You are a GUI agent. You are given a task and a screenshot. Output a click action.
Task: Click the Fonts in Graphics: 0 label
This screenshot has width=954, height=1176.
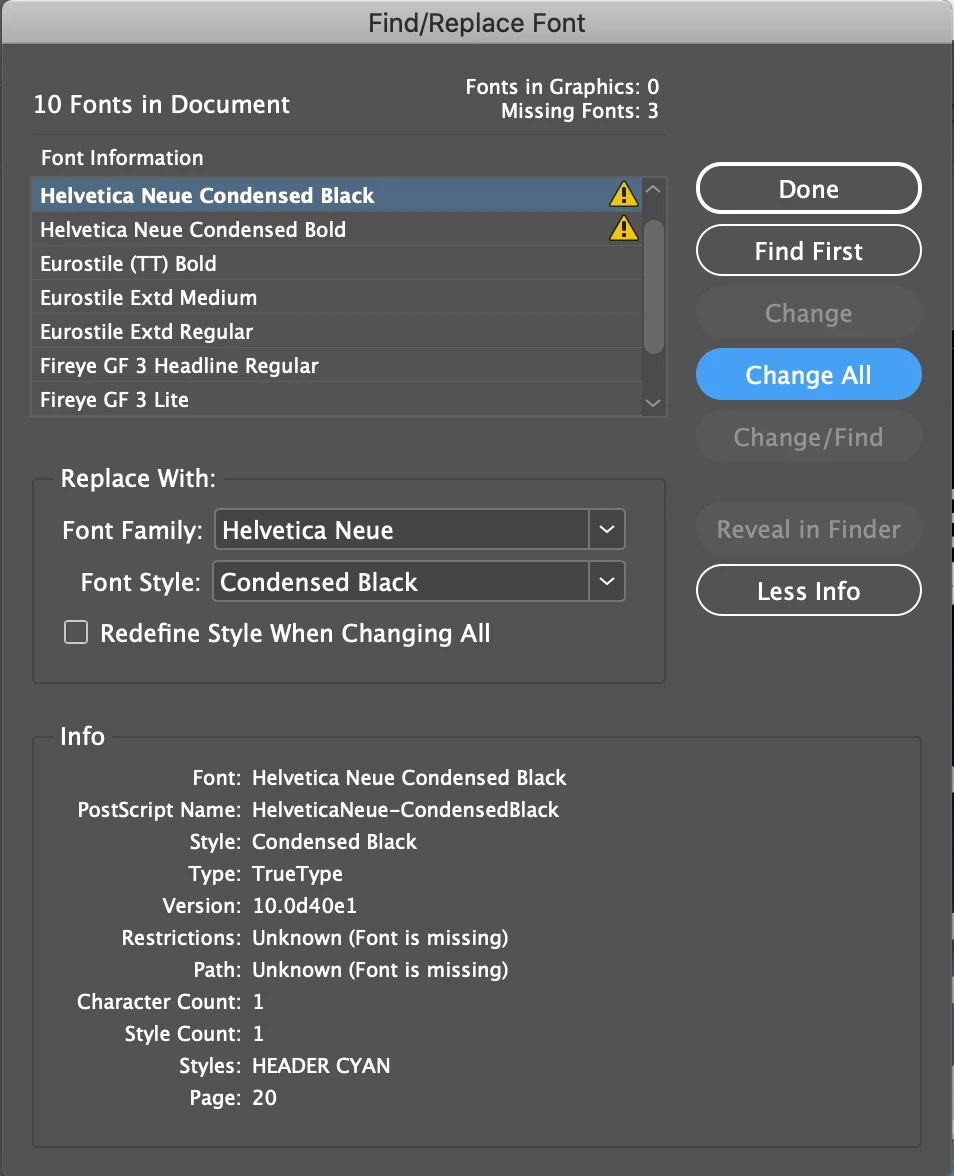pos(562,87)
